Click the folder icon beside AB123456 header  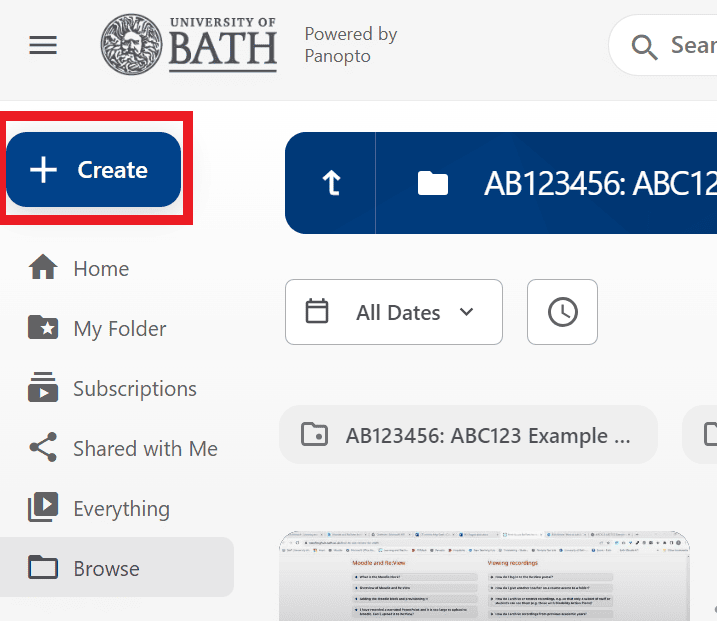point(433,183)
